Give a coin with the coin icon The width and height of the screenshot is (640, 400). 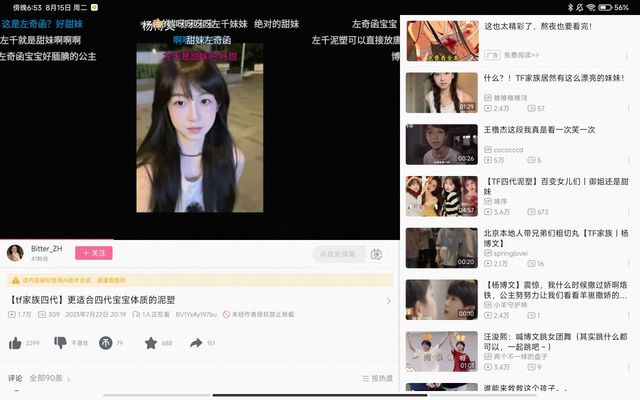[105, 343]
